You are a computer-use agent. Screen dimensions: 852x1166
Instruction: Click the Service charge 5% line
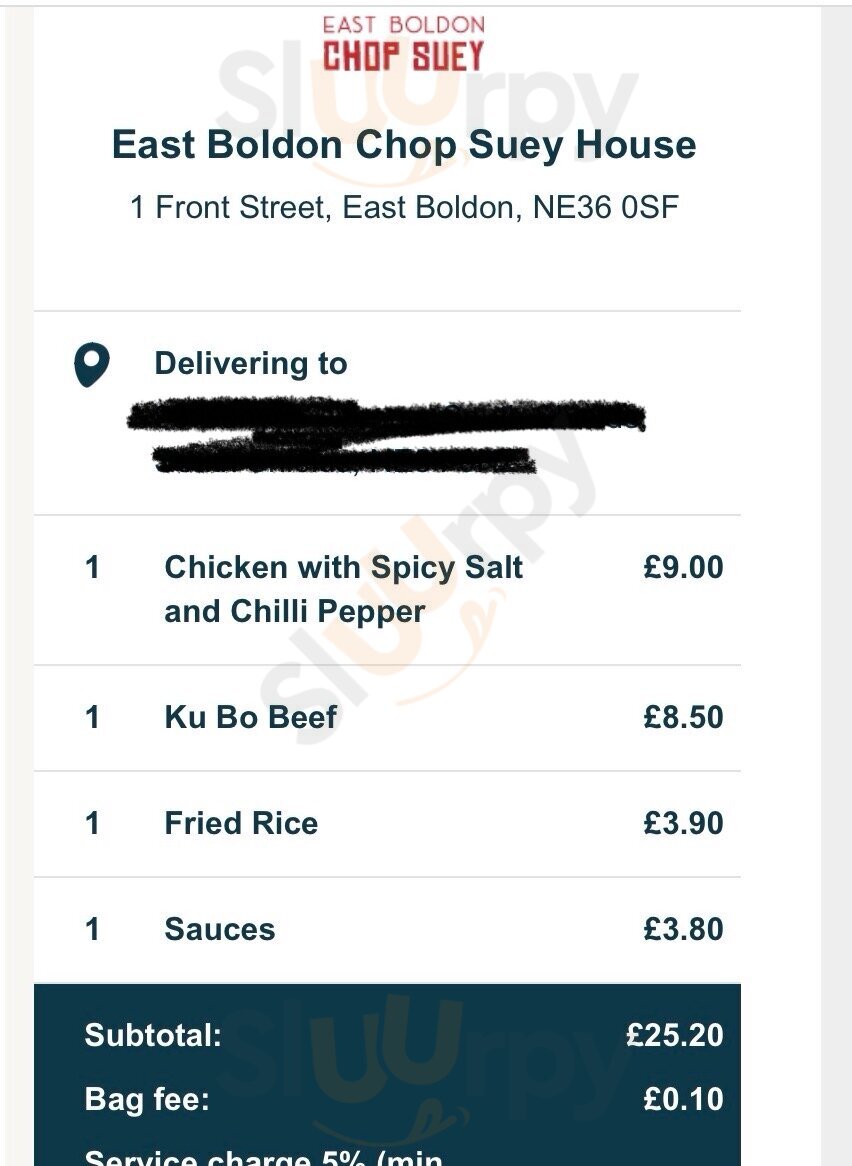tap(264, 1156)
